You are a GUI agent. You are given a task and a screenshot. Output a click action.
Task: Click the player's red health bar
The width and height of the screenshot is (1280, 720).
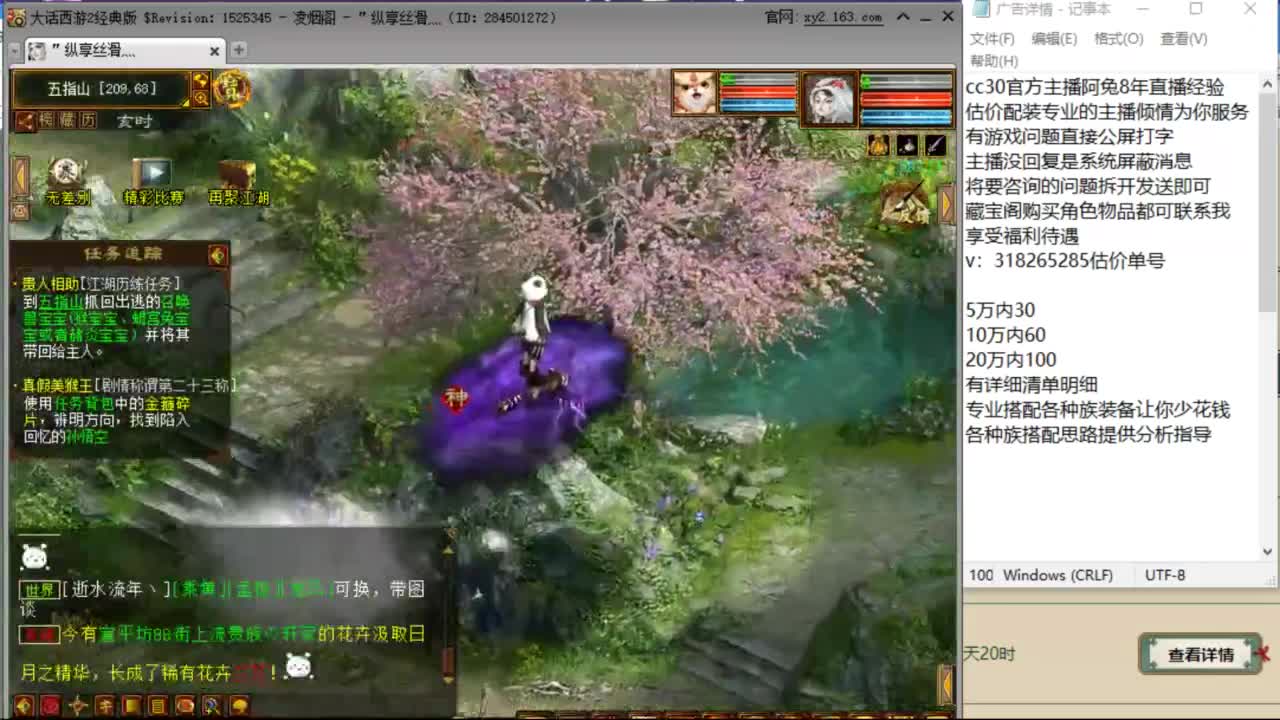tap(907, 98)
